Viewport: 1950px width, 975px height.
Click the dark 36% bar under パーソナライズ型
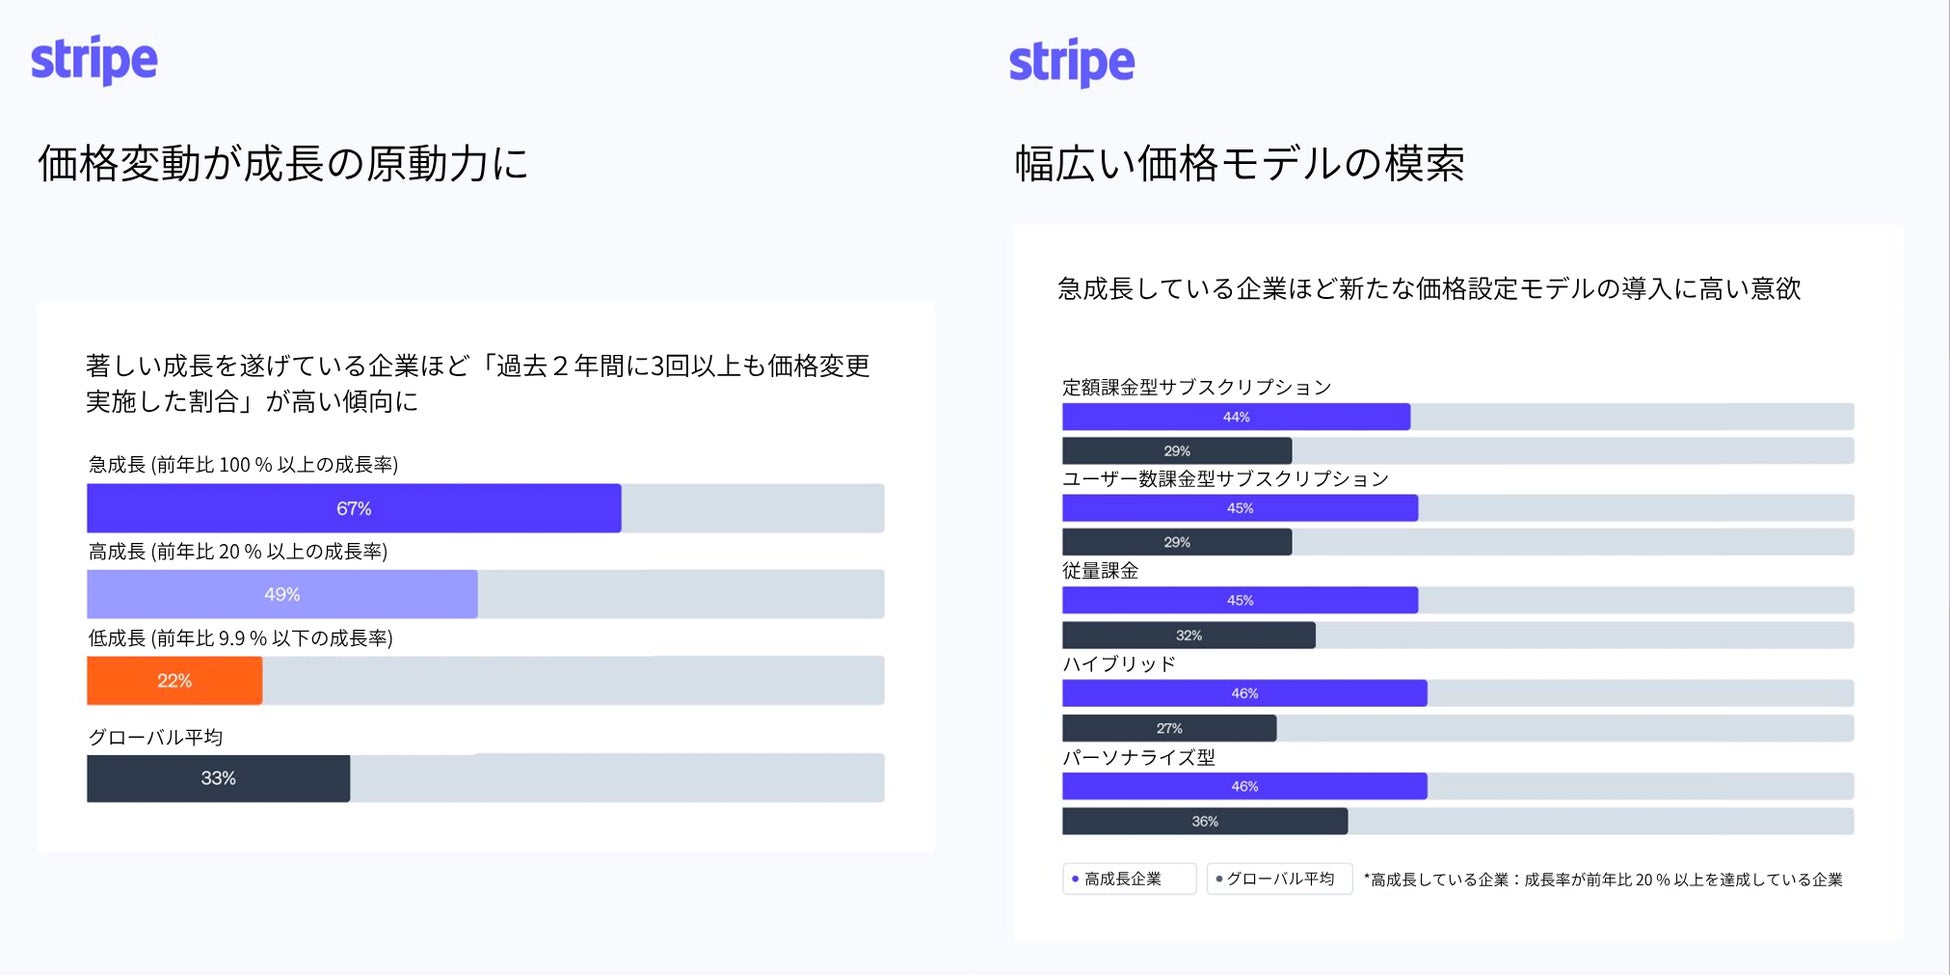1204,821
